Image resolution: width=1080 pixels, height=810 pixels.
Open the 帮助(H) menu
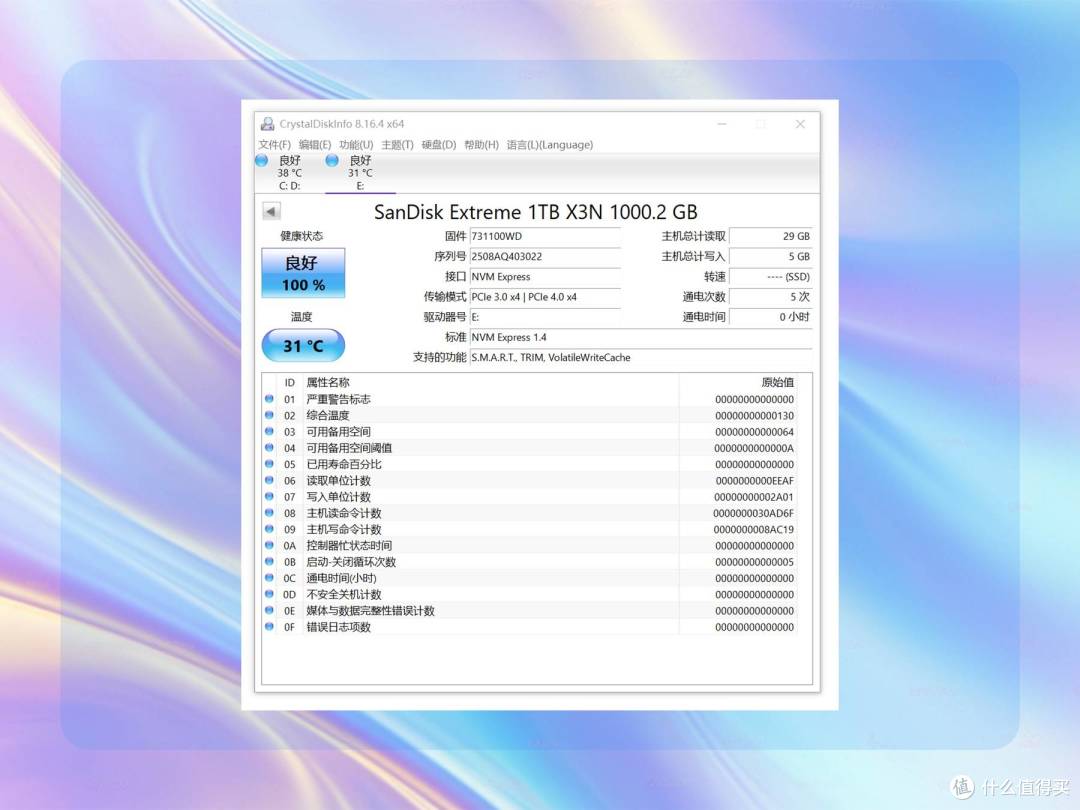[x=481, y=145]
